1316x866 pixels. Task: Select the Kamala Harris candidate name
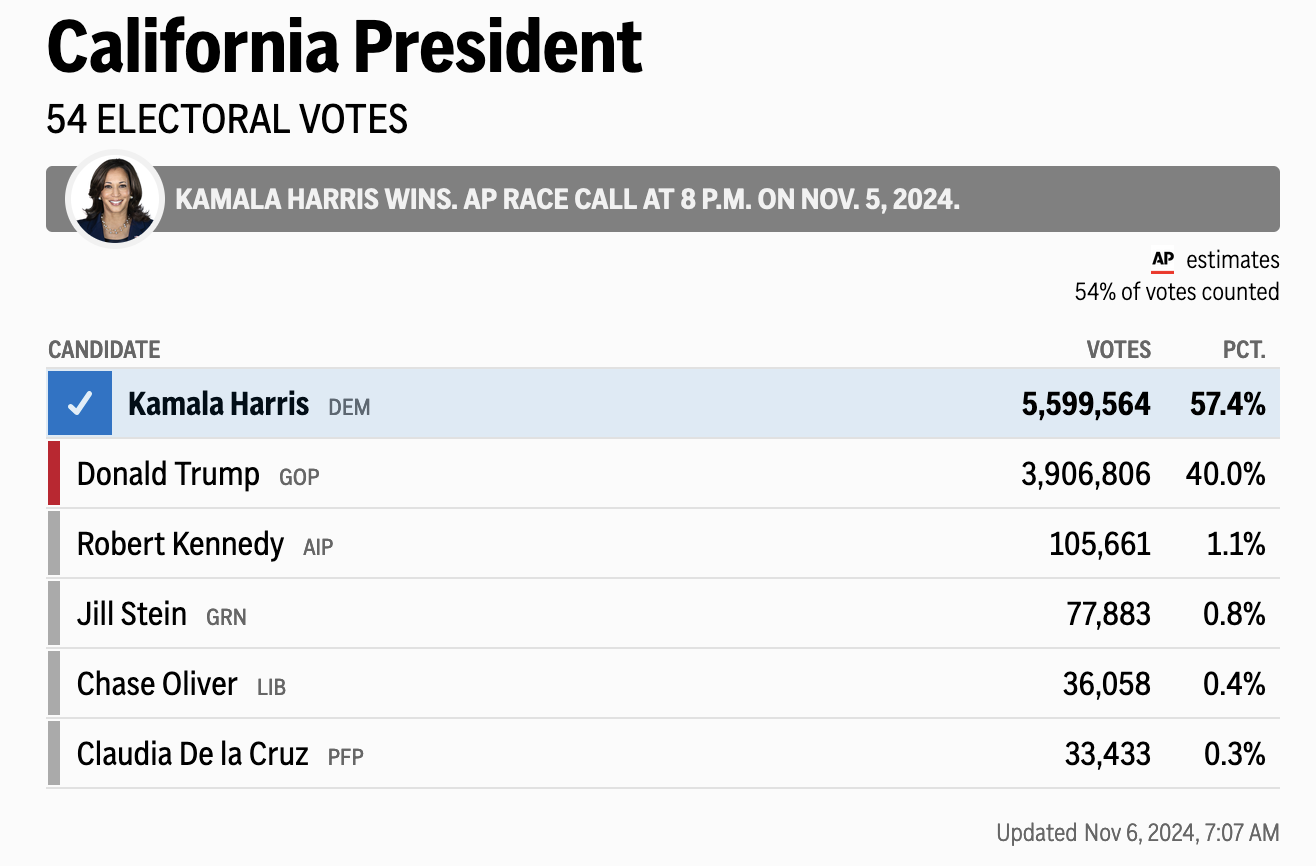click(218, 405)
